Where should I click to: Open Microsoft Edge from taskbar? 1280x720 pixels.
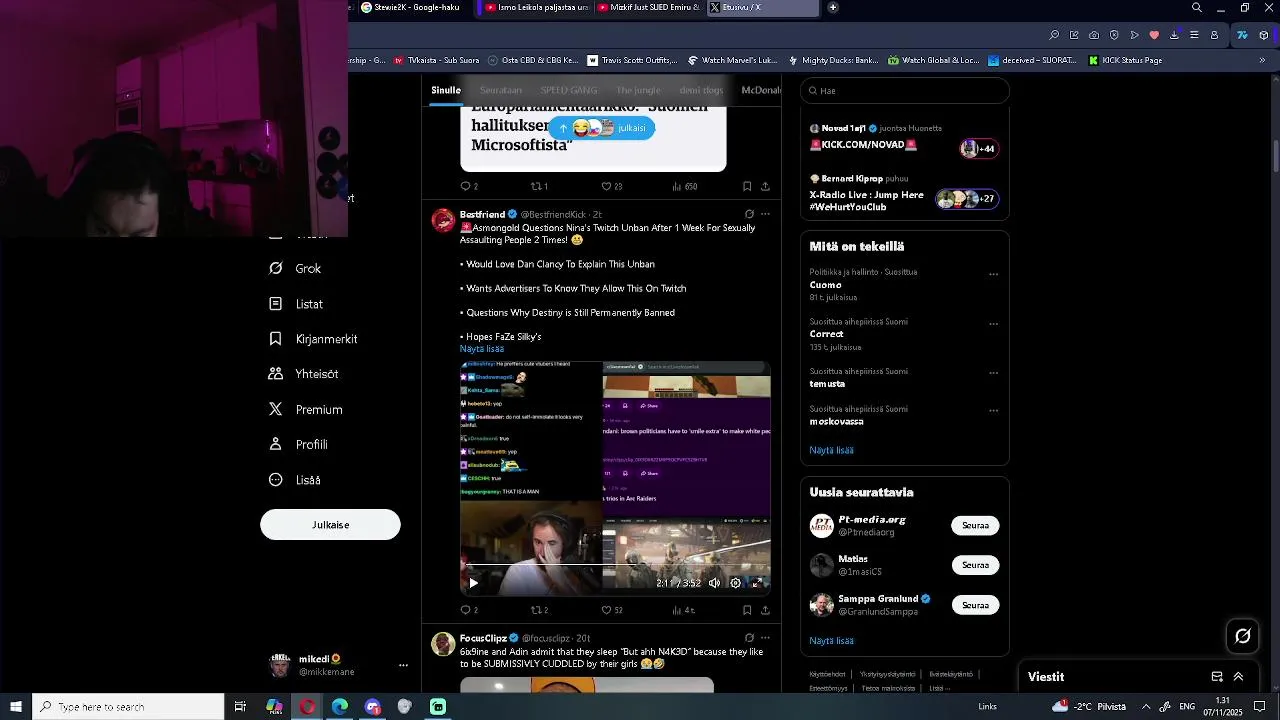click(340, 707)
